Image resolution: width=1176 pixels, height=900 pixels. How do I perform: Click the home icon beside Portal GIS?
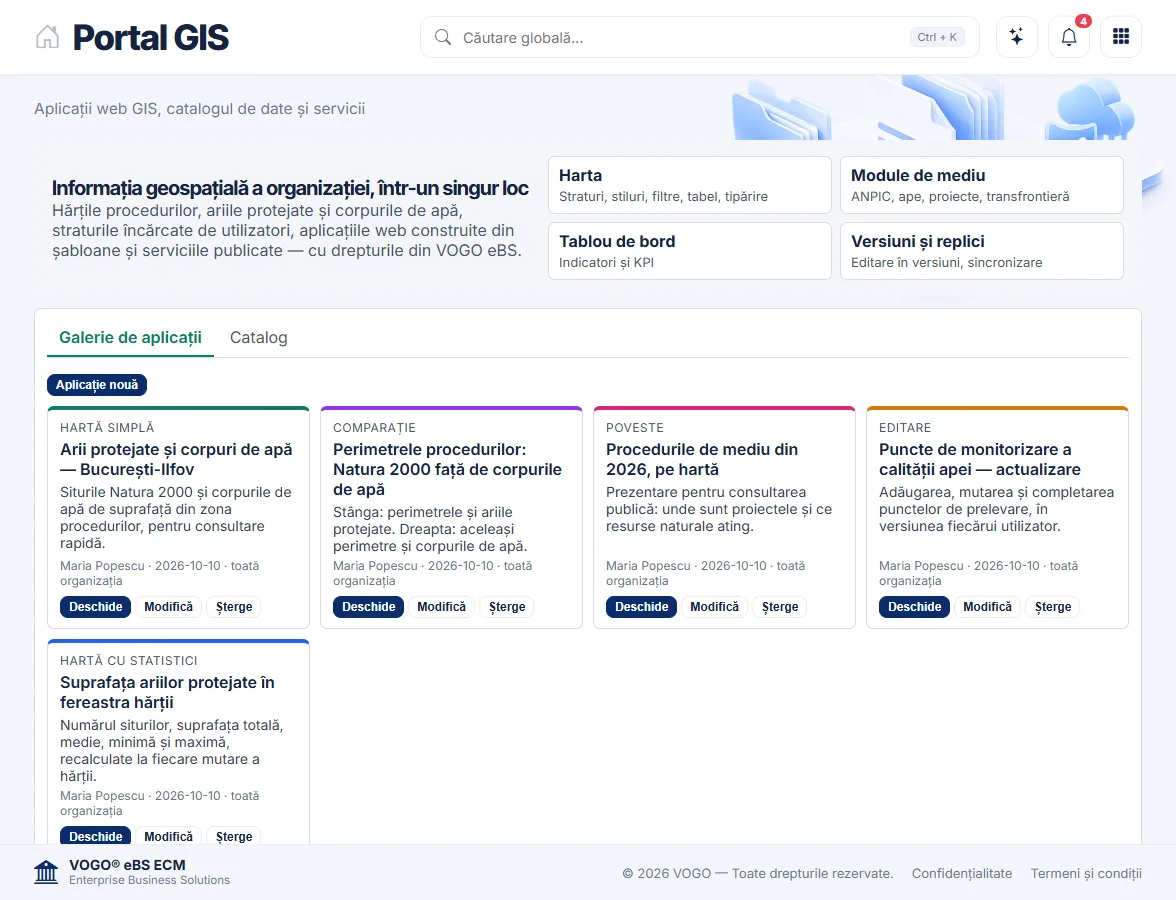click(47, 37)
